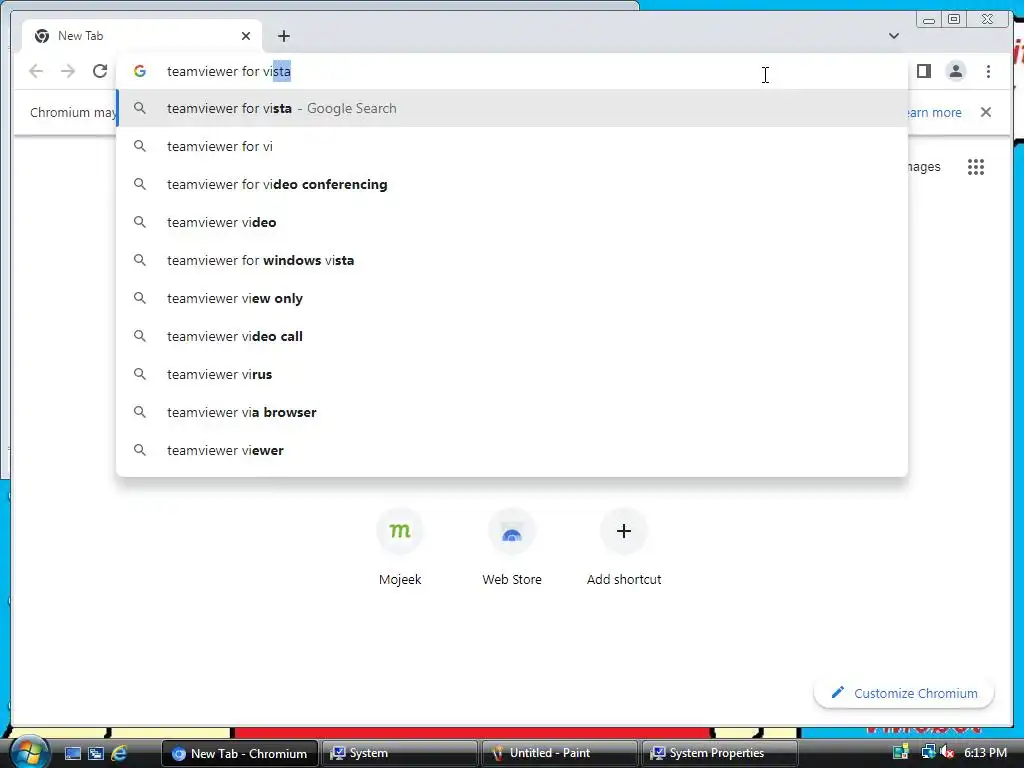The width and height of the screenshot is (1024, 768).
Task: Select the 'teamviewer video' suggestion
Action: pyautogui.click(x=512, y=222)
